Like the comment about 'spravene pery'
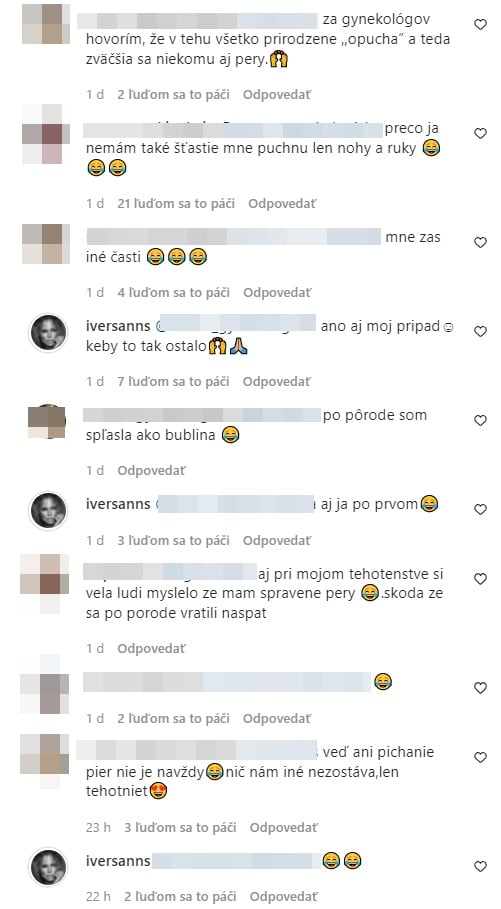This screenshot has height=909, width=501. (x=480, y=579)
